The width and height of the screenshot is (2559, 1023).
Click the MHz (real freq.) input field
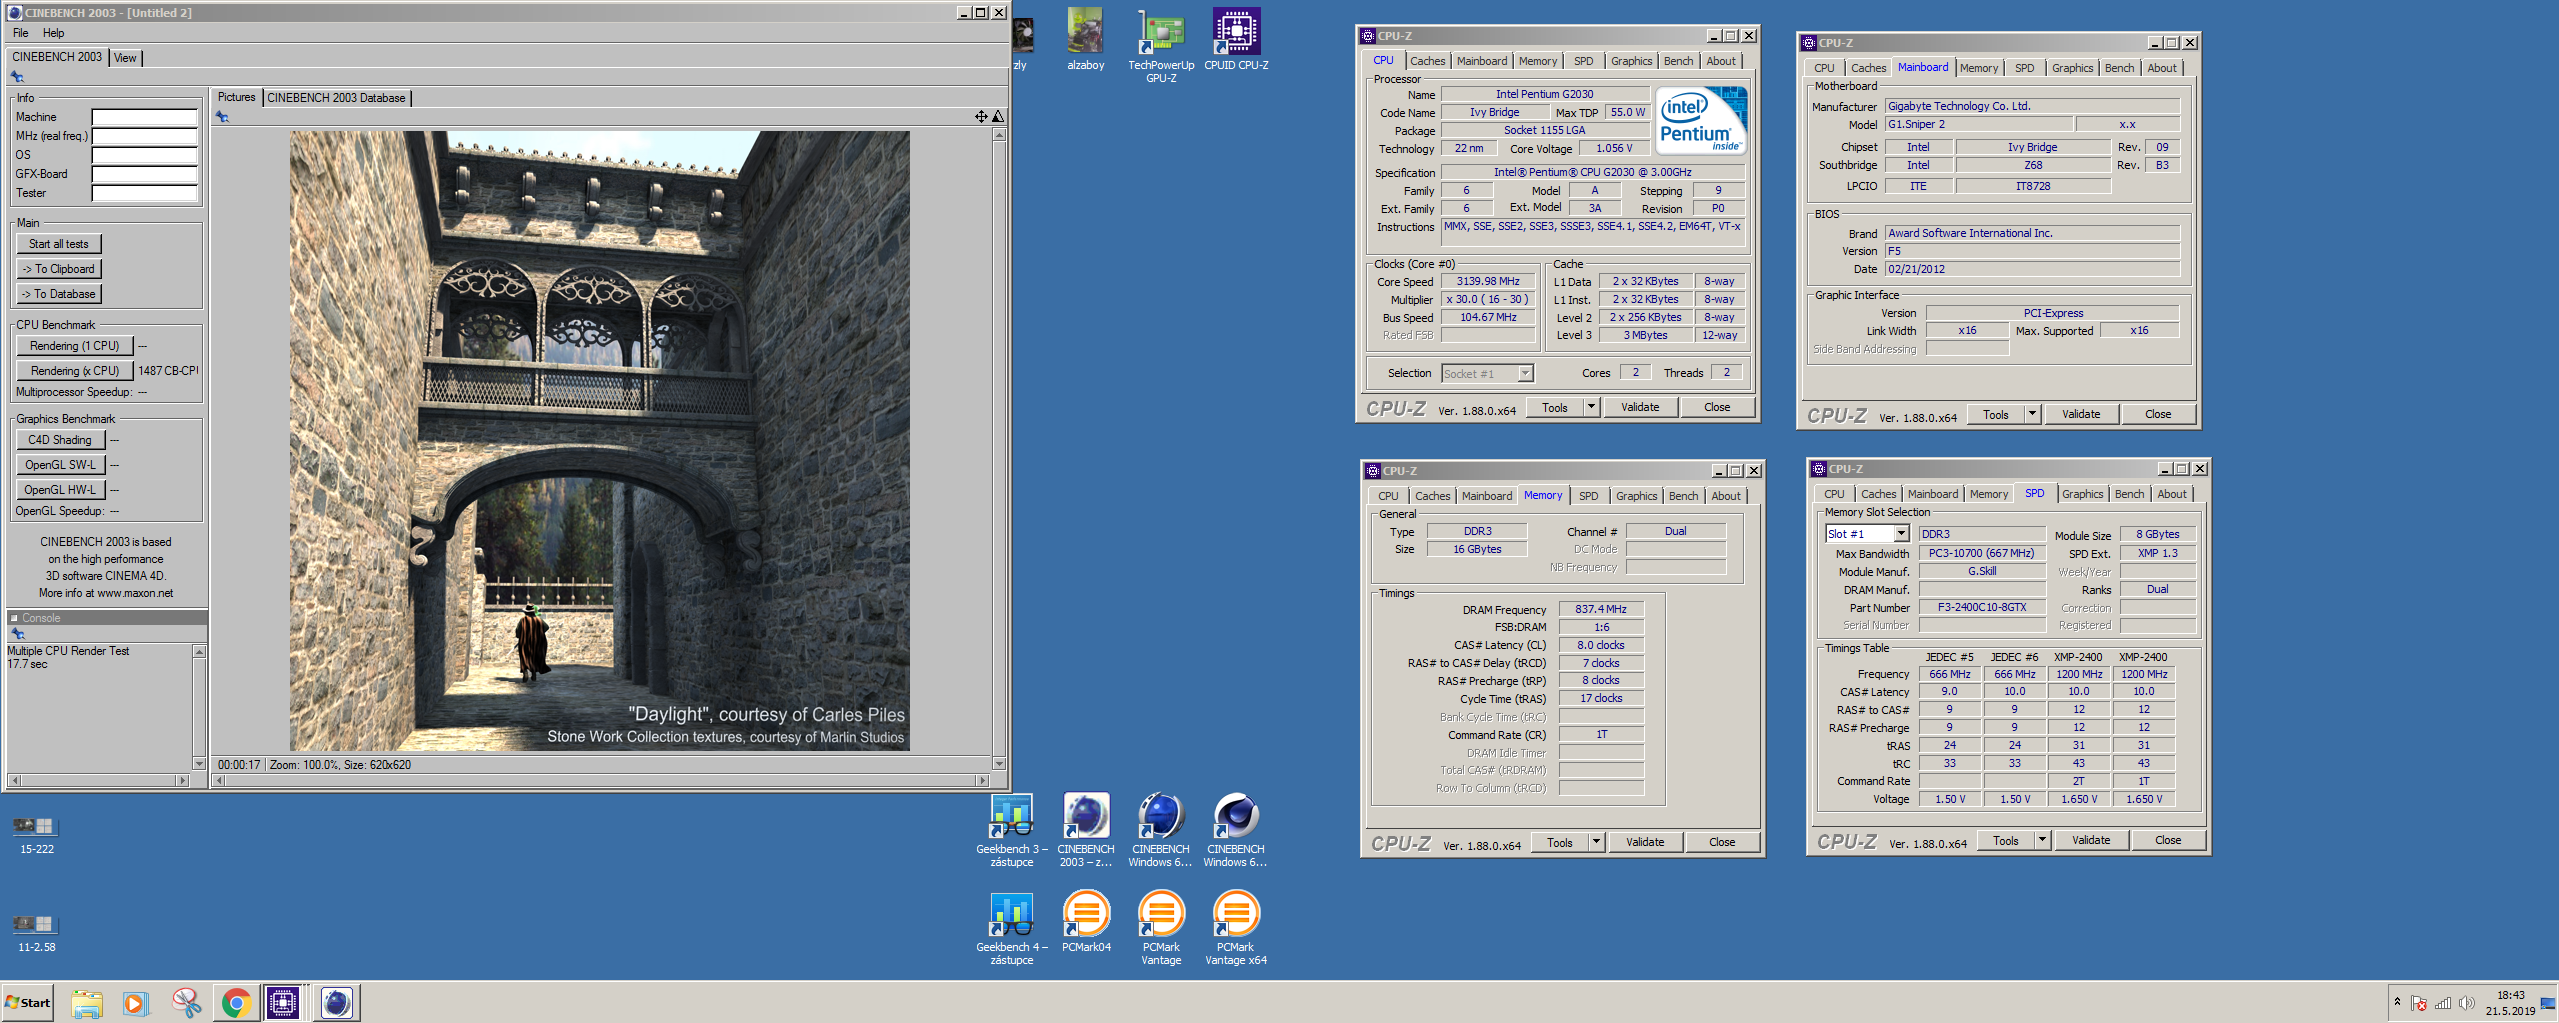click(x=145, y=136)
